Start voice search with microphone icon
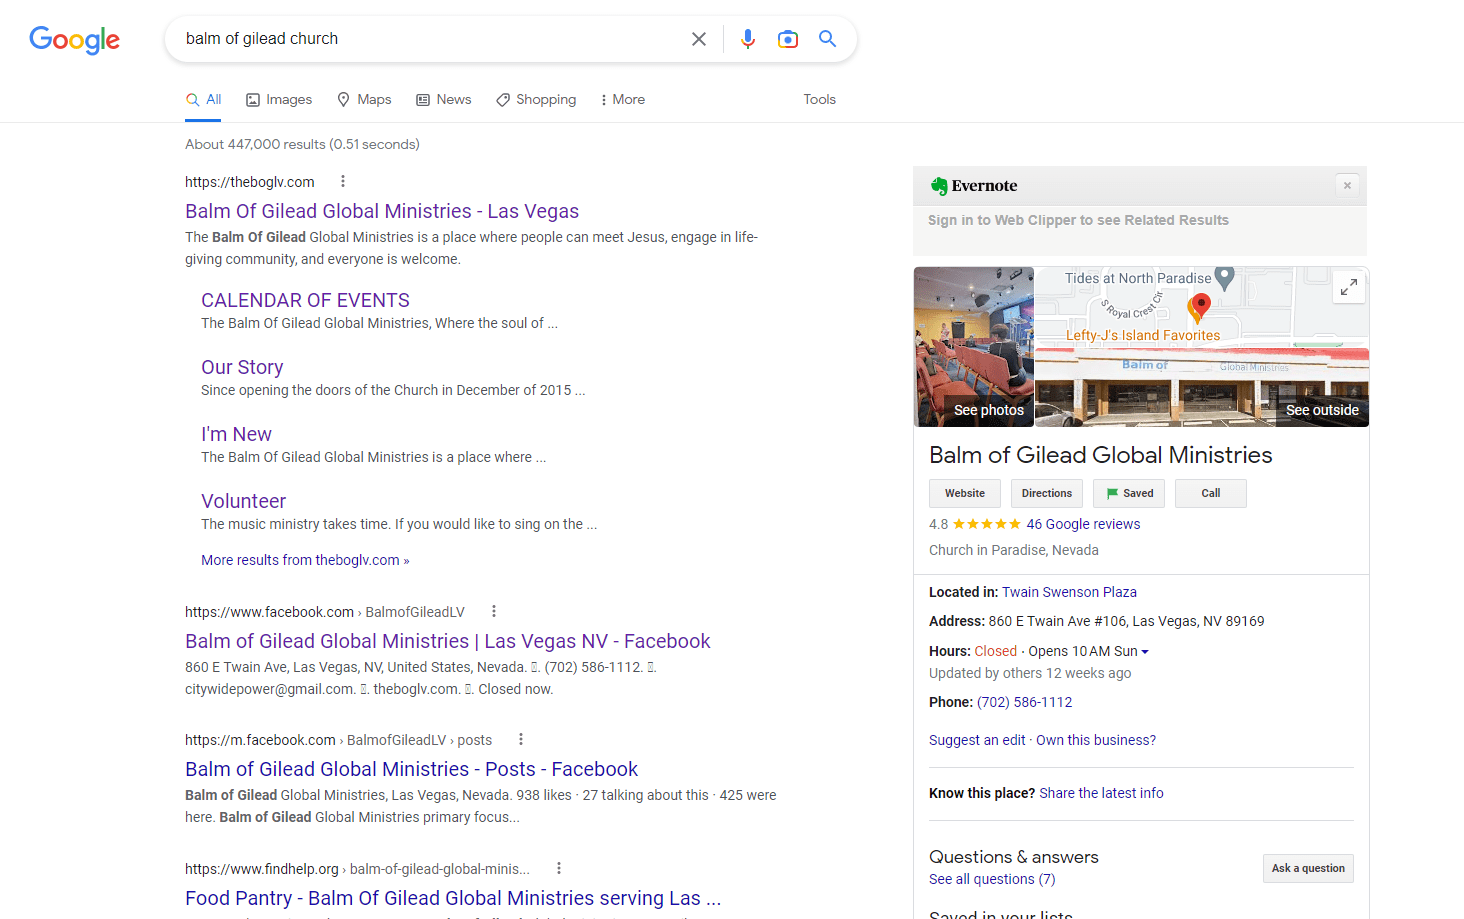 (748, 39)
